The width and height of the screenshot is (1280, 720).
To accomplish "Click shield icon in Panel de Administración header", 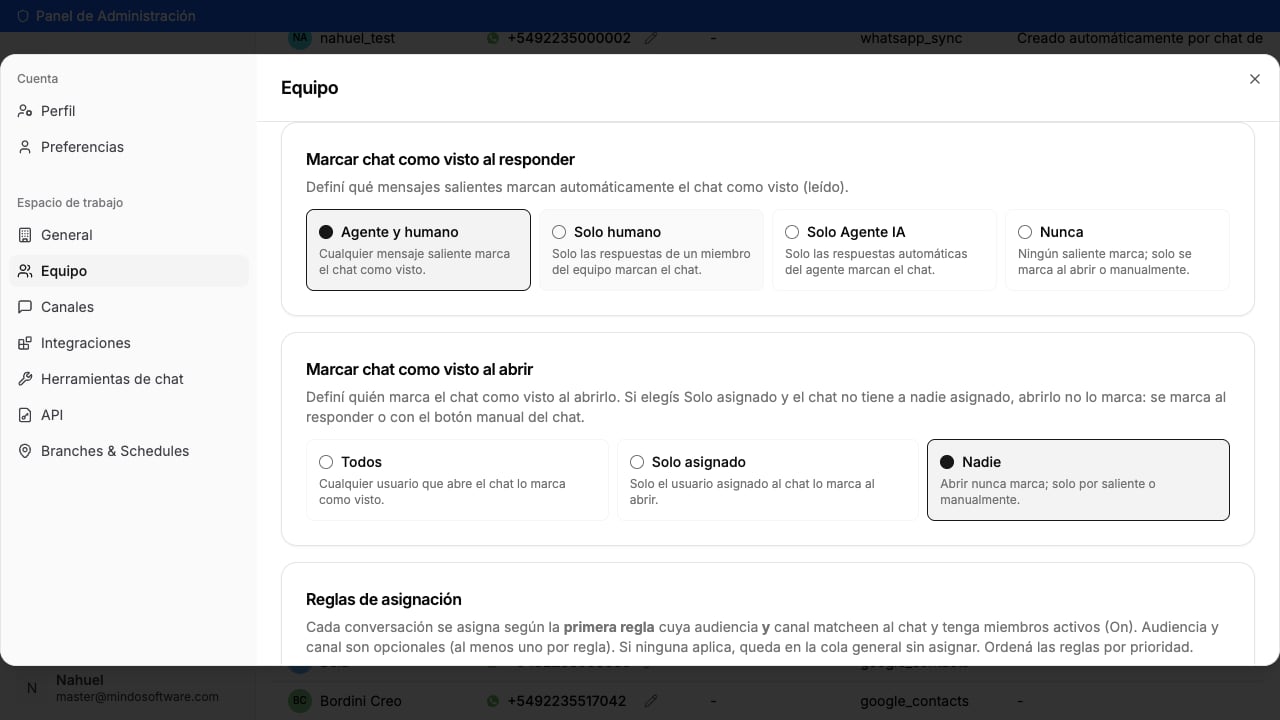I will coord(23,16).
